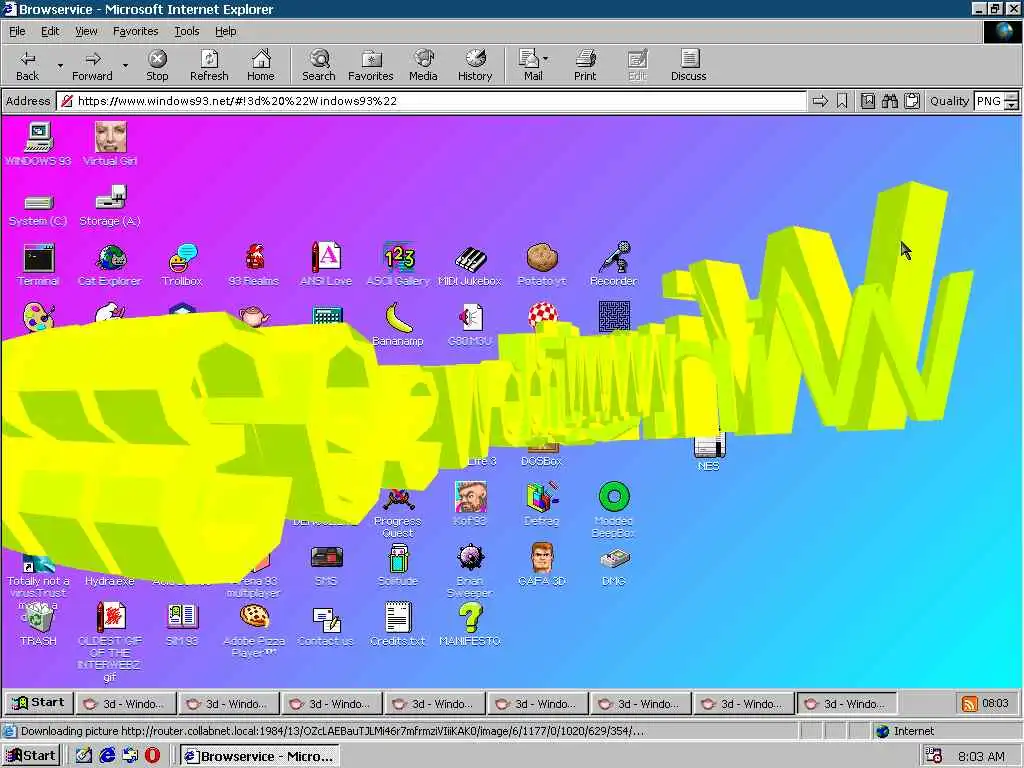
Task: Open the Tools menu
Action: [x=186, y=31]
